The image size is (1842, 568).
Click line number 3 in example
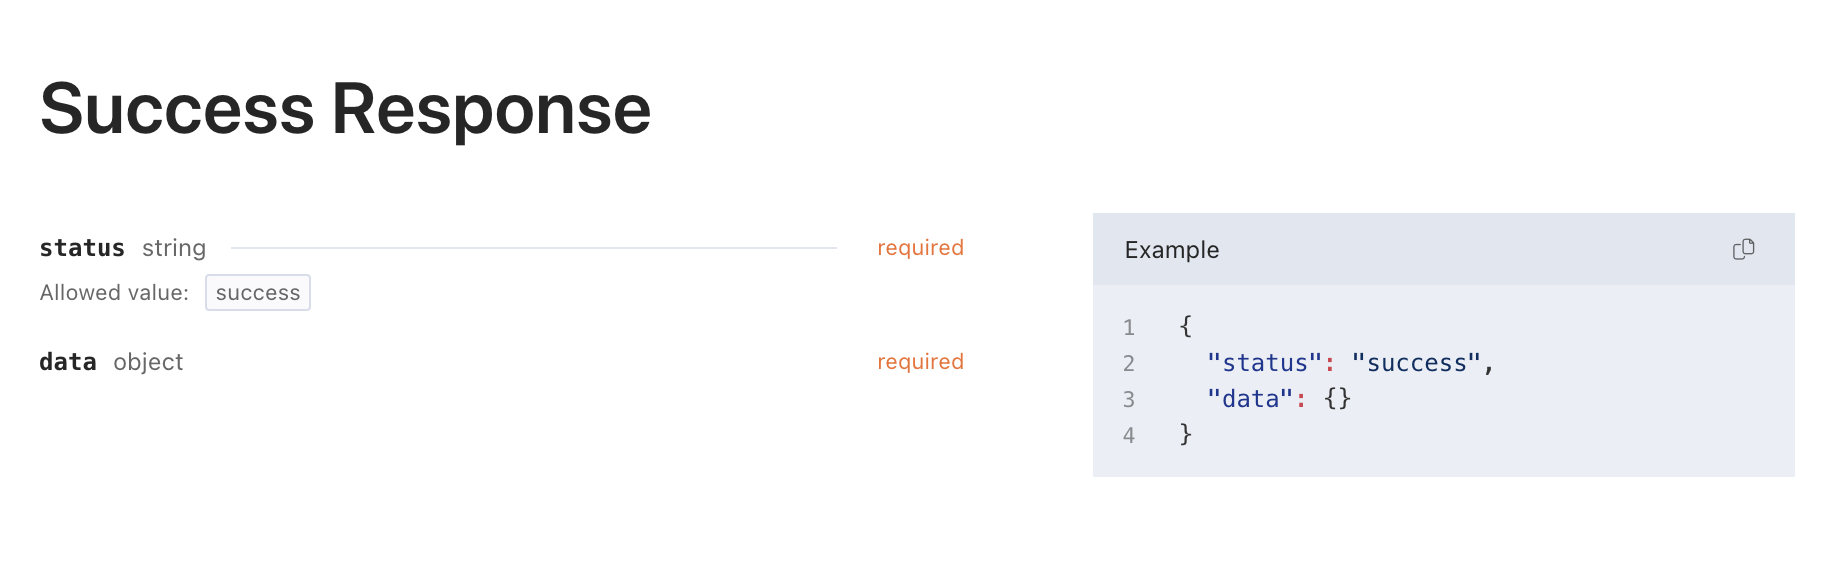[1128, 399]
